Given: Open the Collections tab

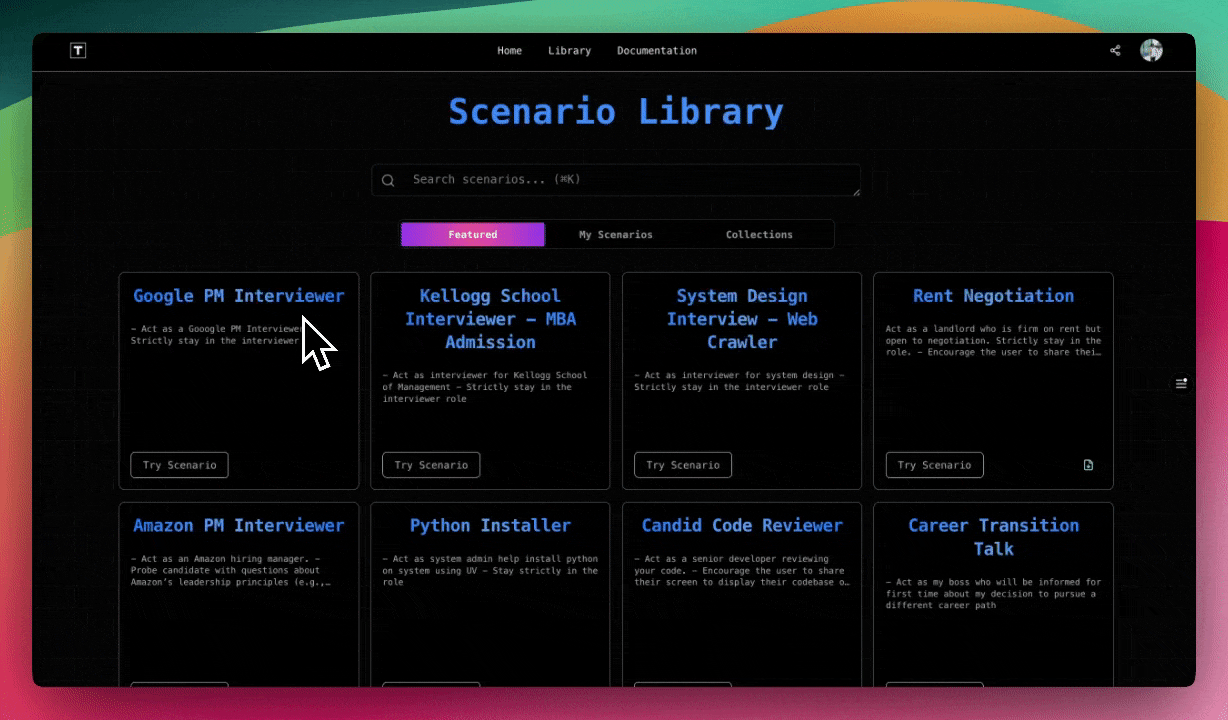Looking at the screenshot, I should click(759, 234).
